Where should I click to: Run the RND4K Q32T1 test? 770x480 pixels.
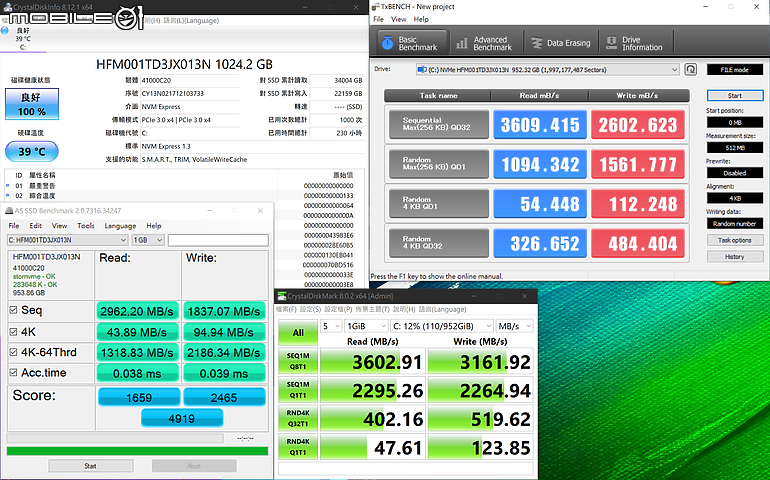(298, 418)
